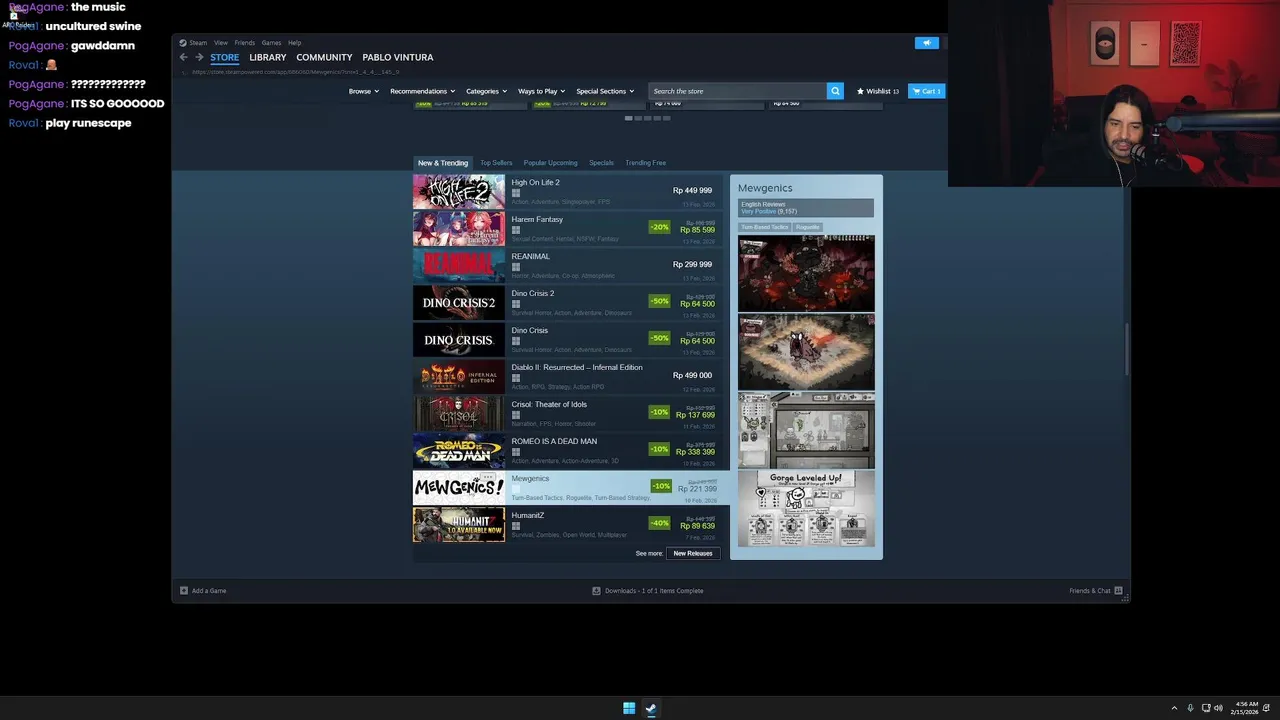The height and width of the screenshot is (720, 1280).
Task: Click the Friends & Chat label
Action: [x=1090, y=591]
